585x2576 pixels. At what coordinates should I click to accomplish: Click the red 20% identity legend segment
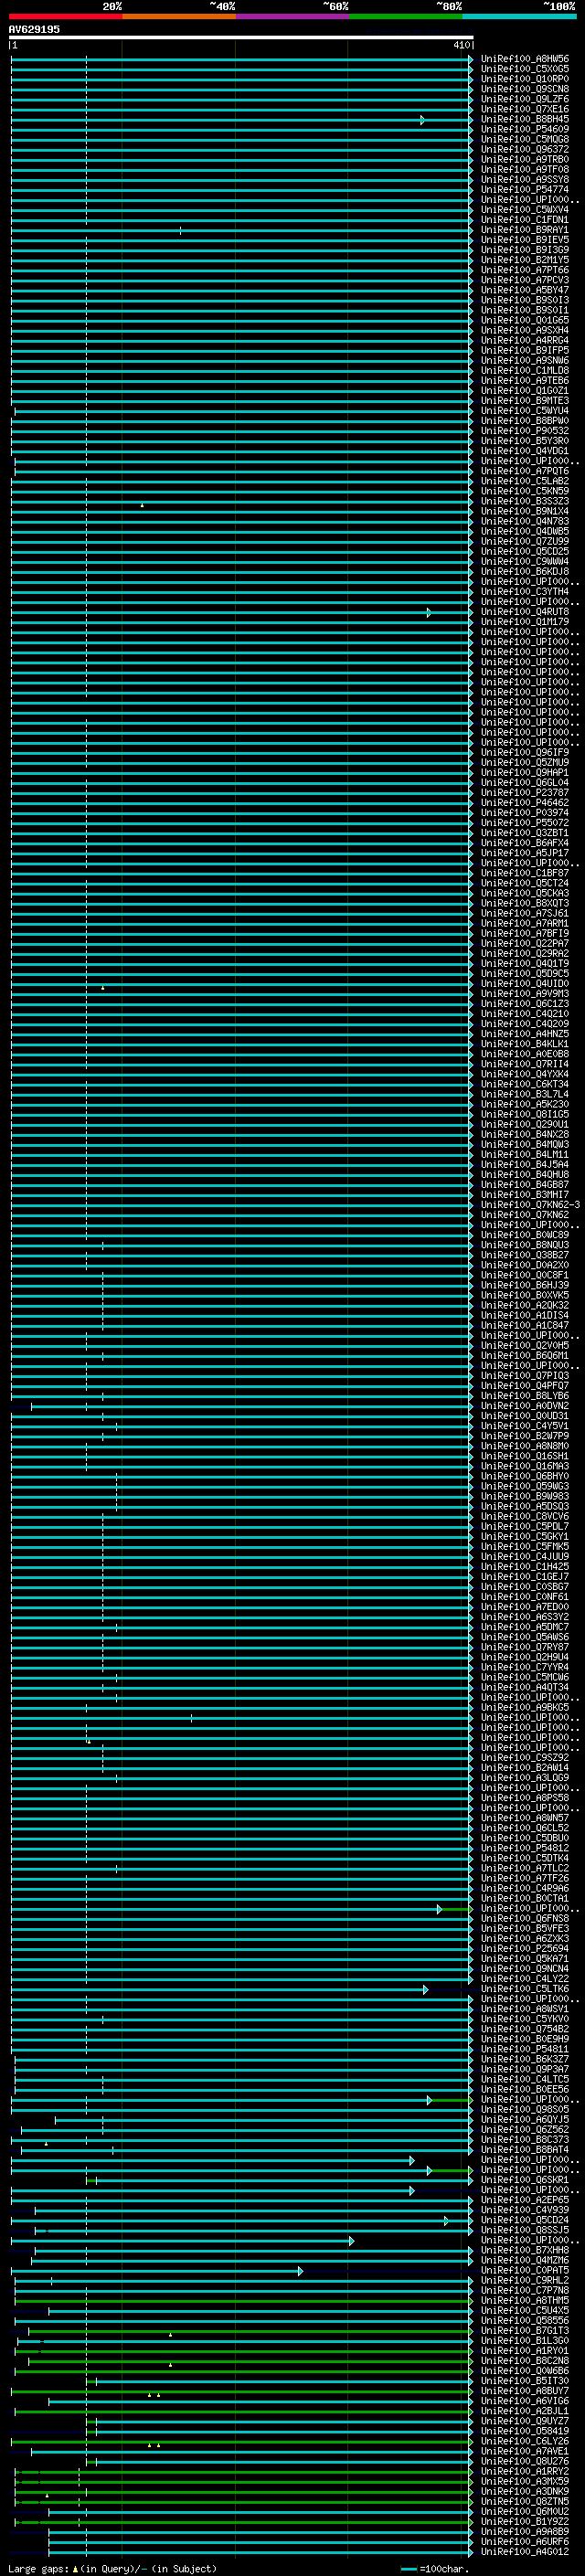coord(65,17)
